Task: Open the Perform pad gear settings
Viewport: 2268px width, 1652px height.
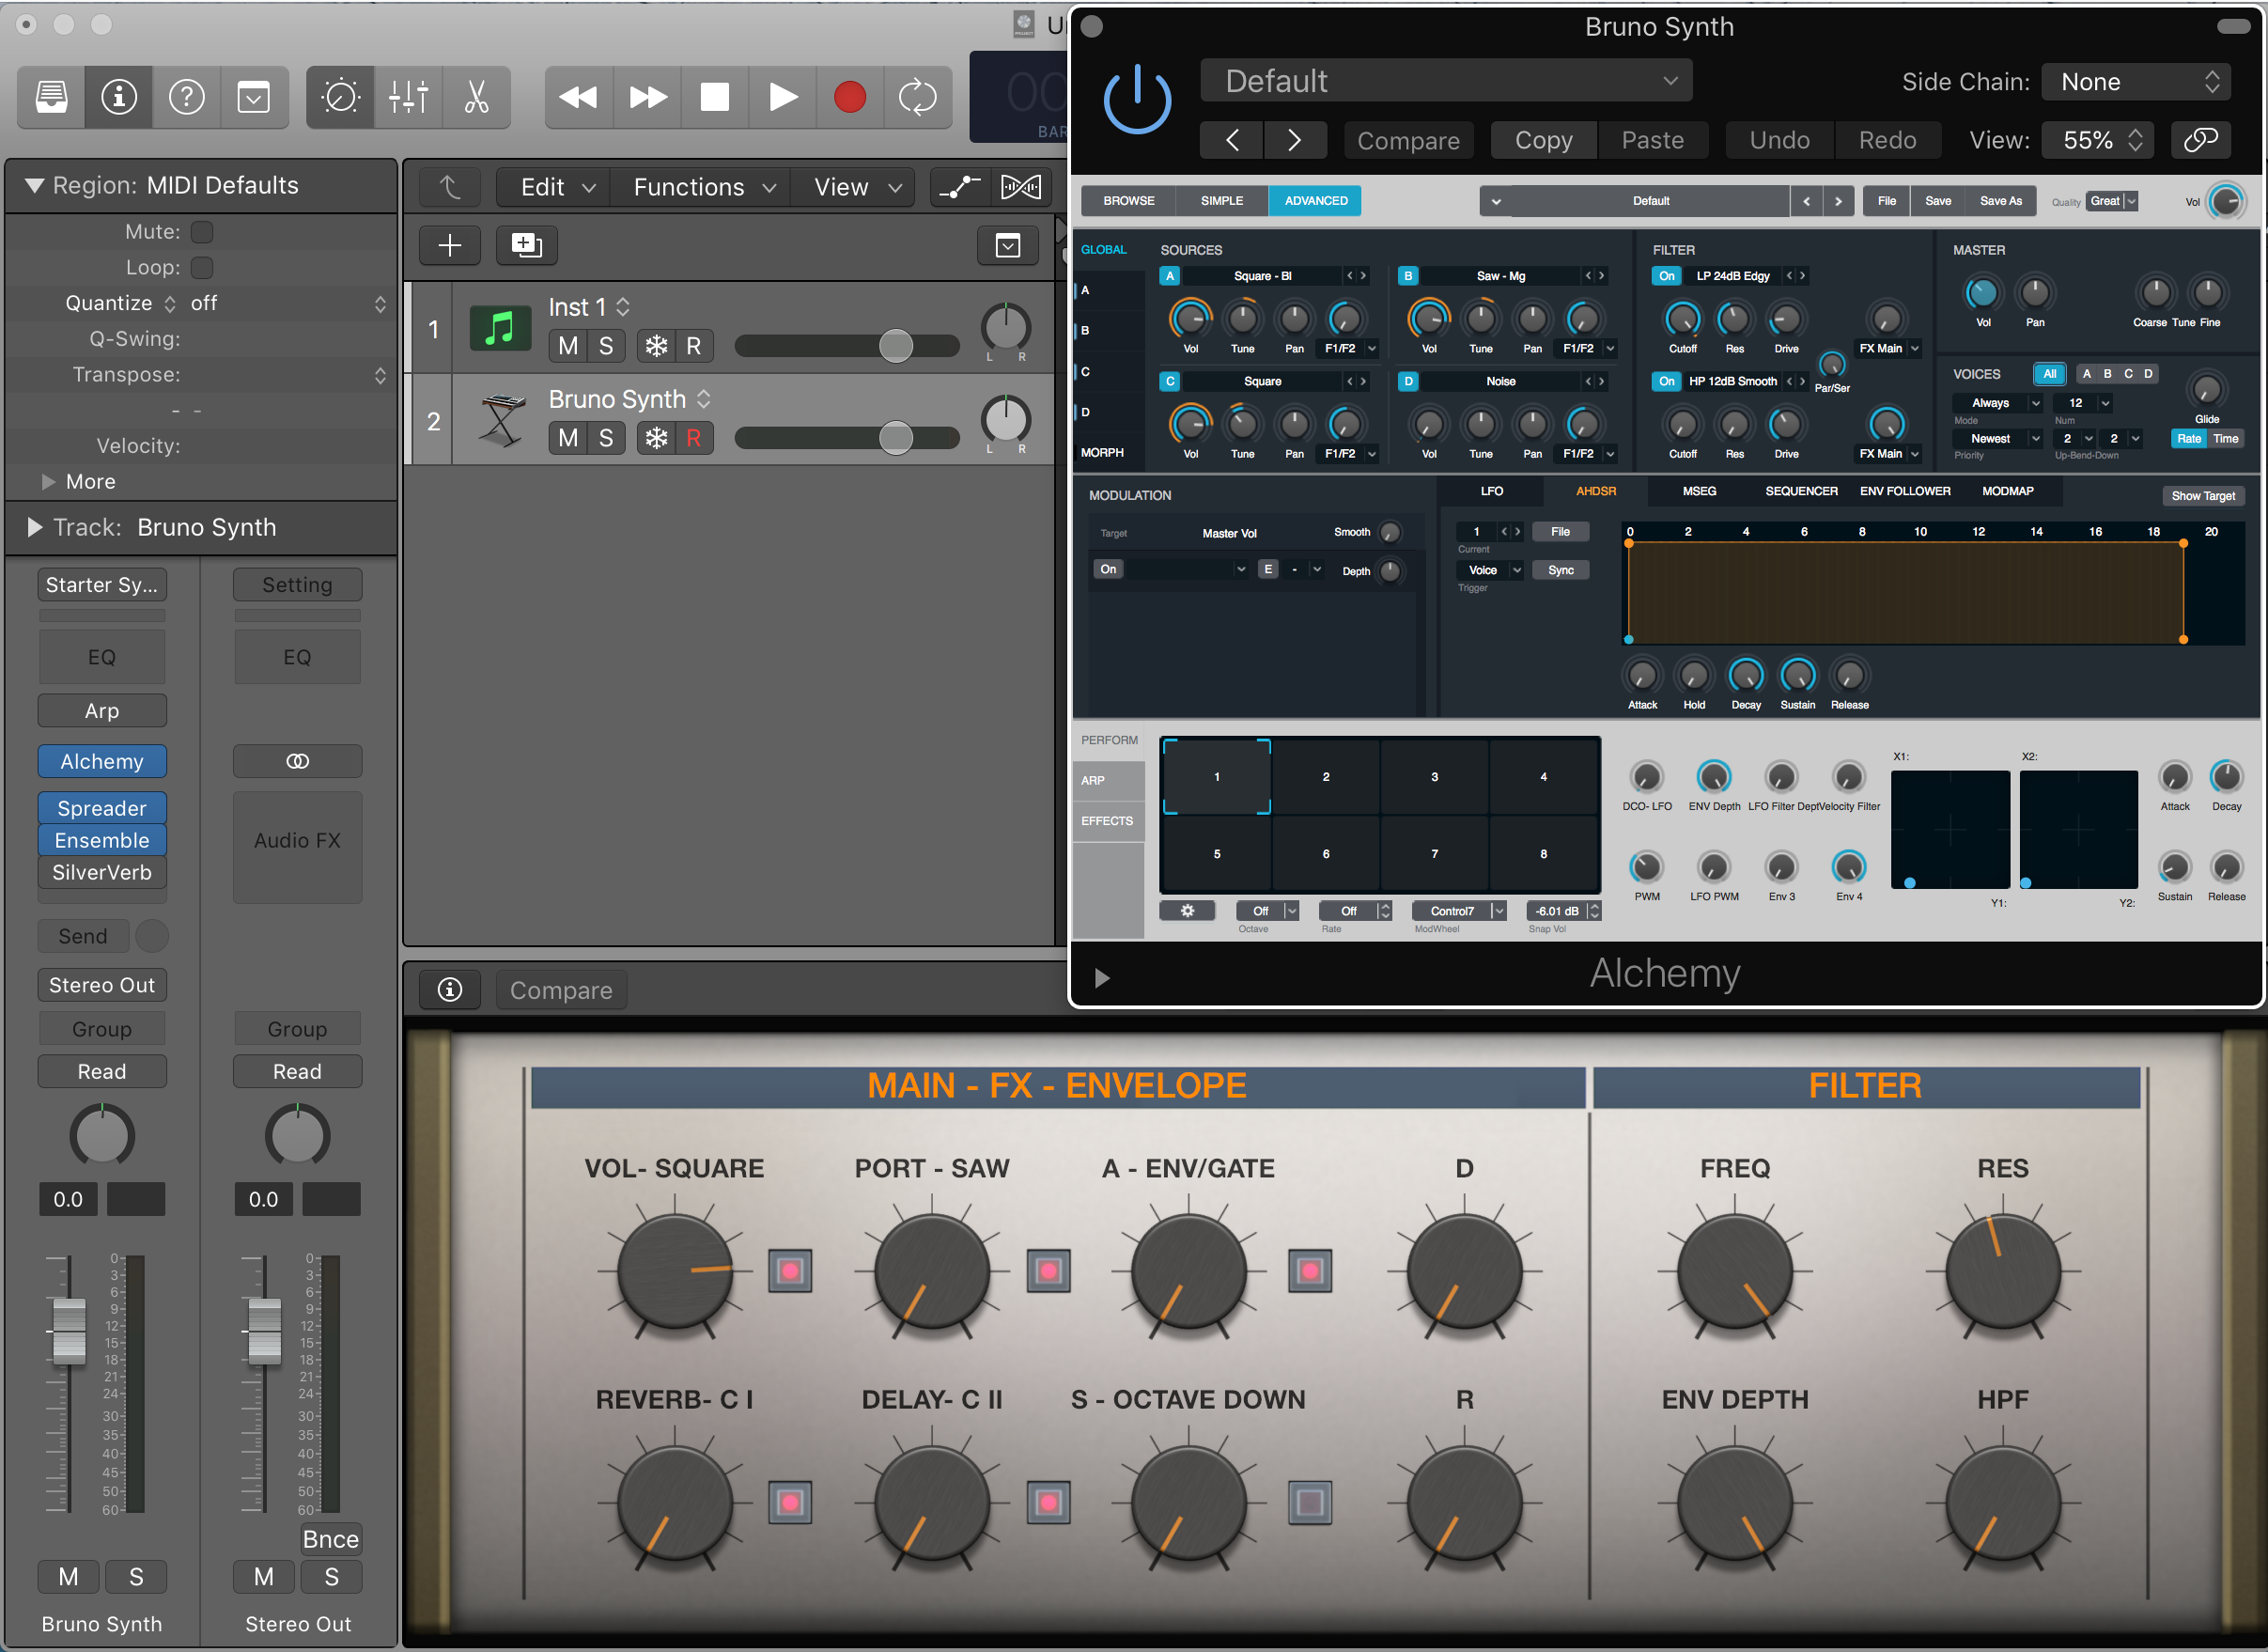Action: tap(1187, 911)
